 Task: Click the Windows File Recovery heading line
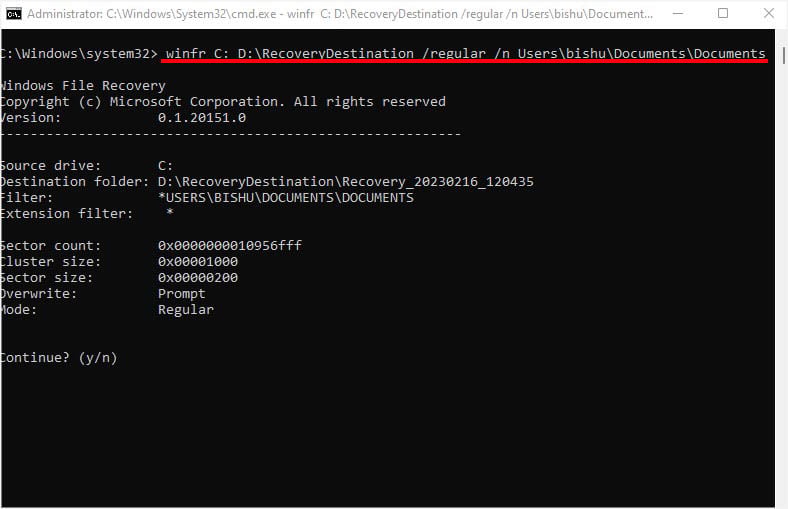click(x=82, y=85)
